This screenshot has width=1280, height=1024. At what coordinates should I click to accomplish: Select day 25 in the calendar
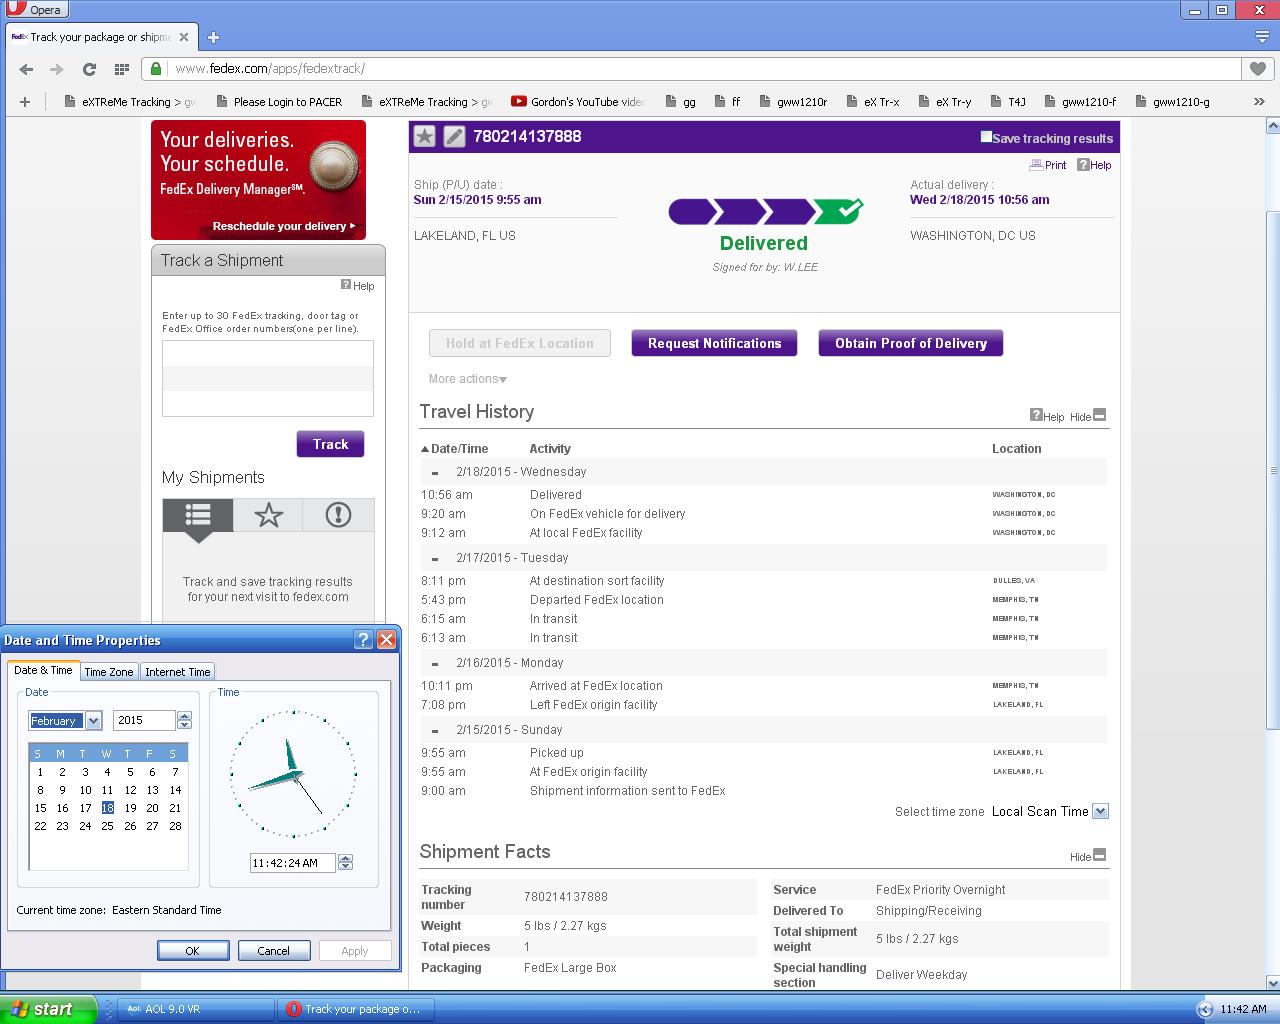107,826
